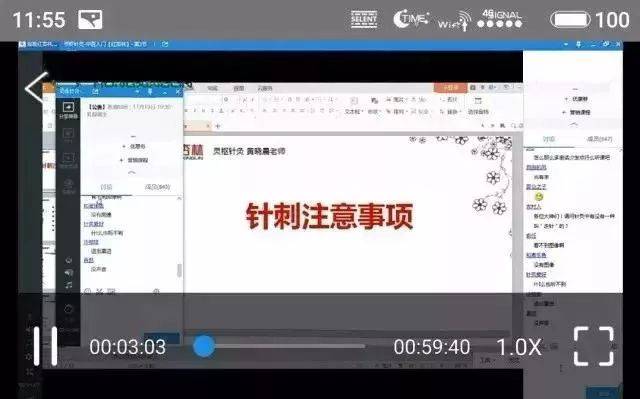Tap the WiFi status icon
This screenshot has height=399, width=640.
[x=454, y=20]
